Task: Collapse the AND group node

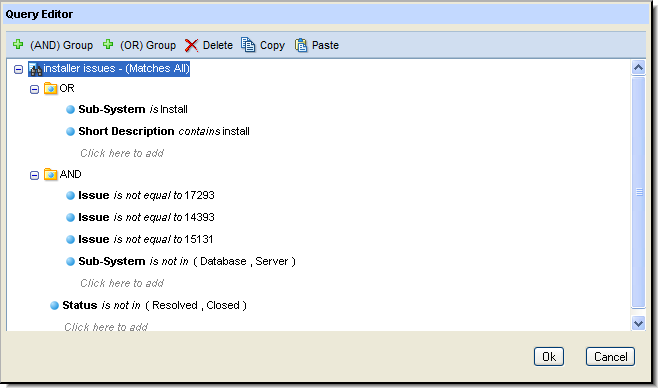Action: (x=34, y=175)
